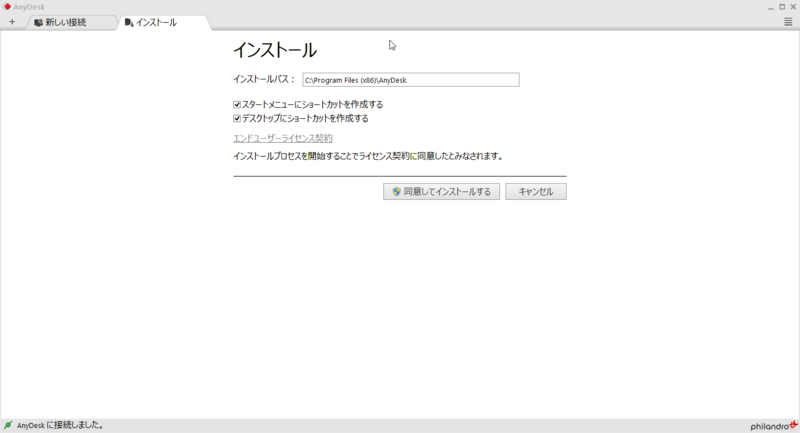Image resolution: width=800 pixels, height=433 pixels.
Task: Focus the install path input field
Action: [411, 80]
